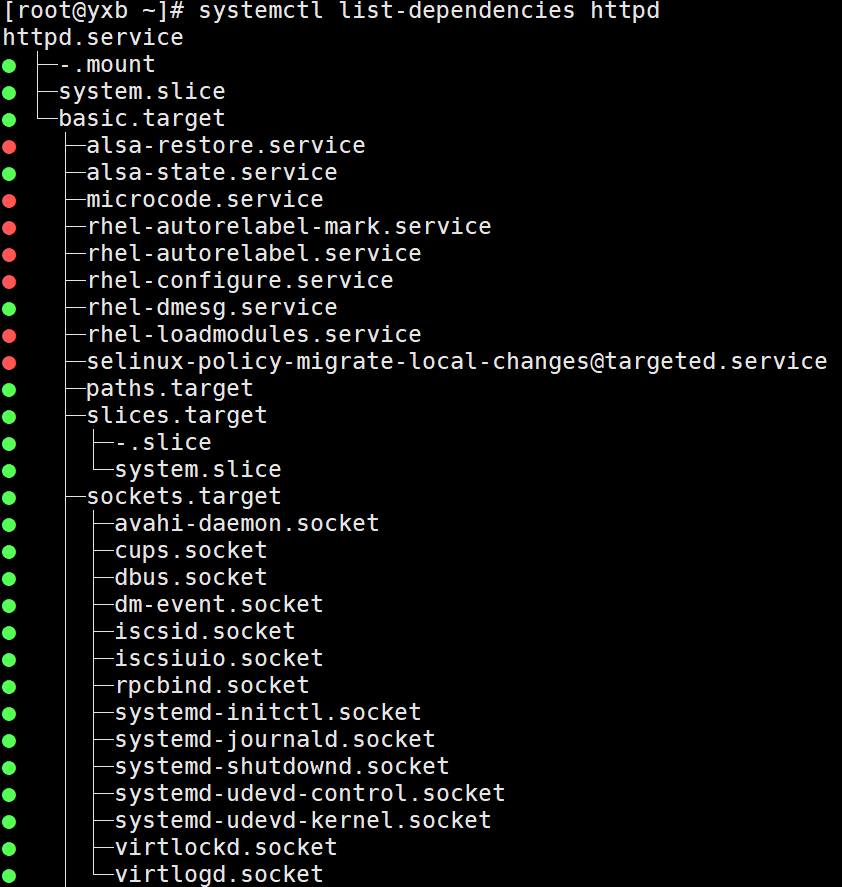Screen dimensions: 842x887
Task: Click the selinux-policy-migrate-local-changes@targeted.service line
Action: (457, 361)
